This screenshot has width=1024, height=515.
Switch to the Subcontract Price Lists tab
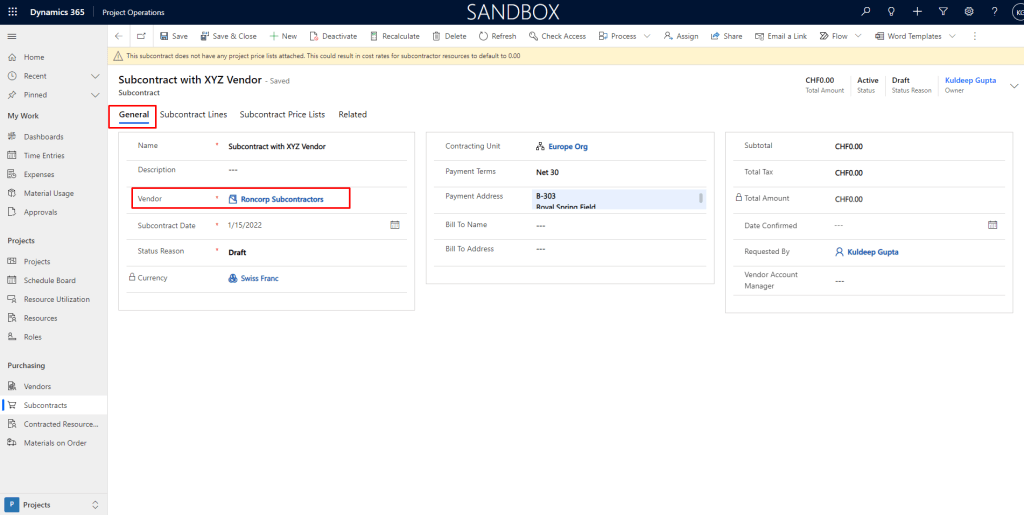pyautogui.click(x=282, y=115)
